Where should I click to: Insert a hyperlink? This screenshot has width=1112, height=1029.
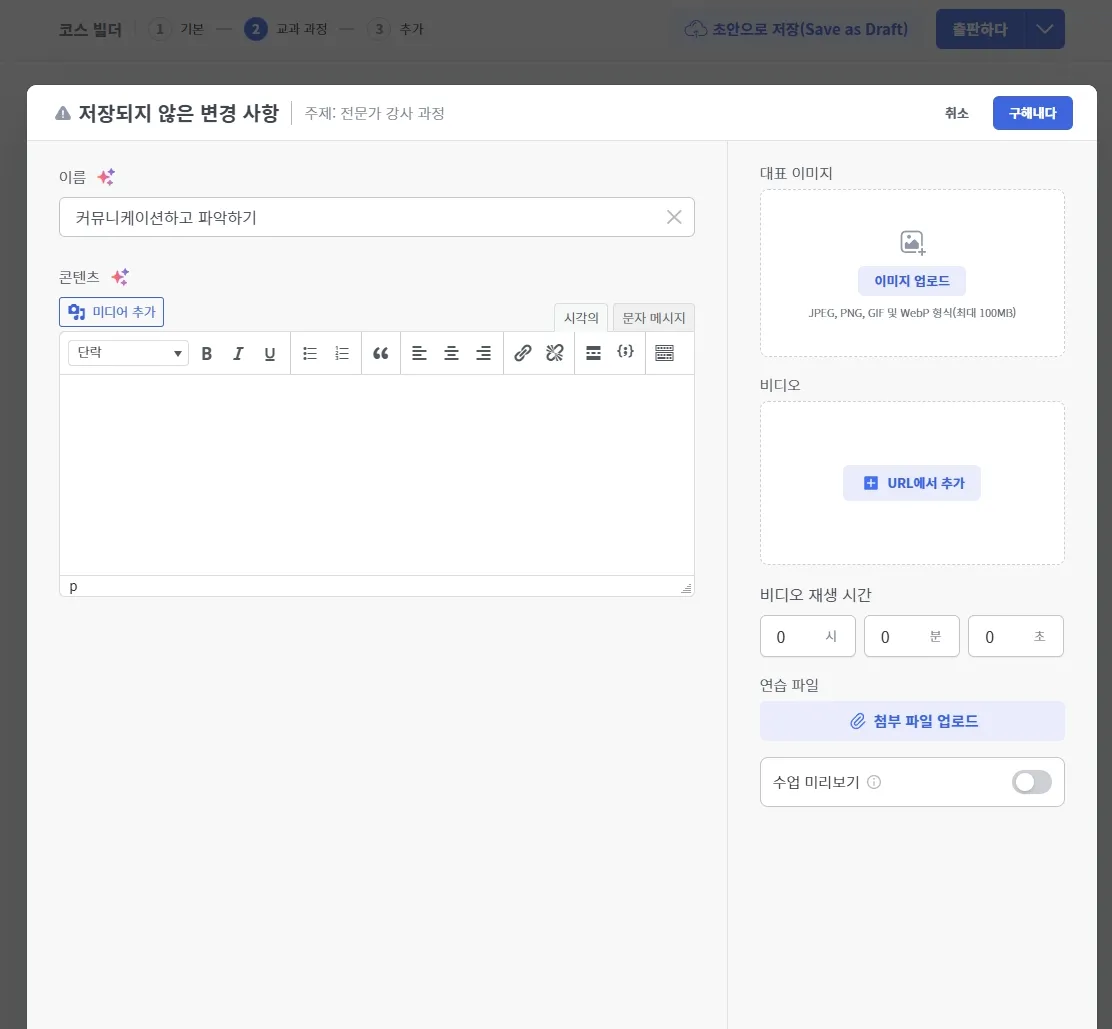tap(522, 353)
